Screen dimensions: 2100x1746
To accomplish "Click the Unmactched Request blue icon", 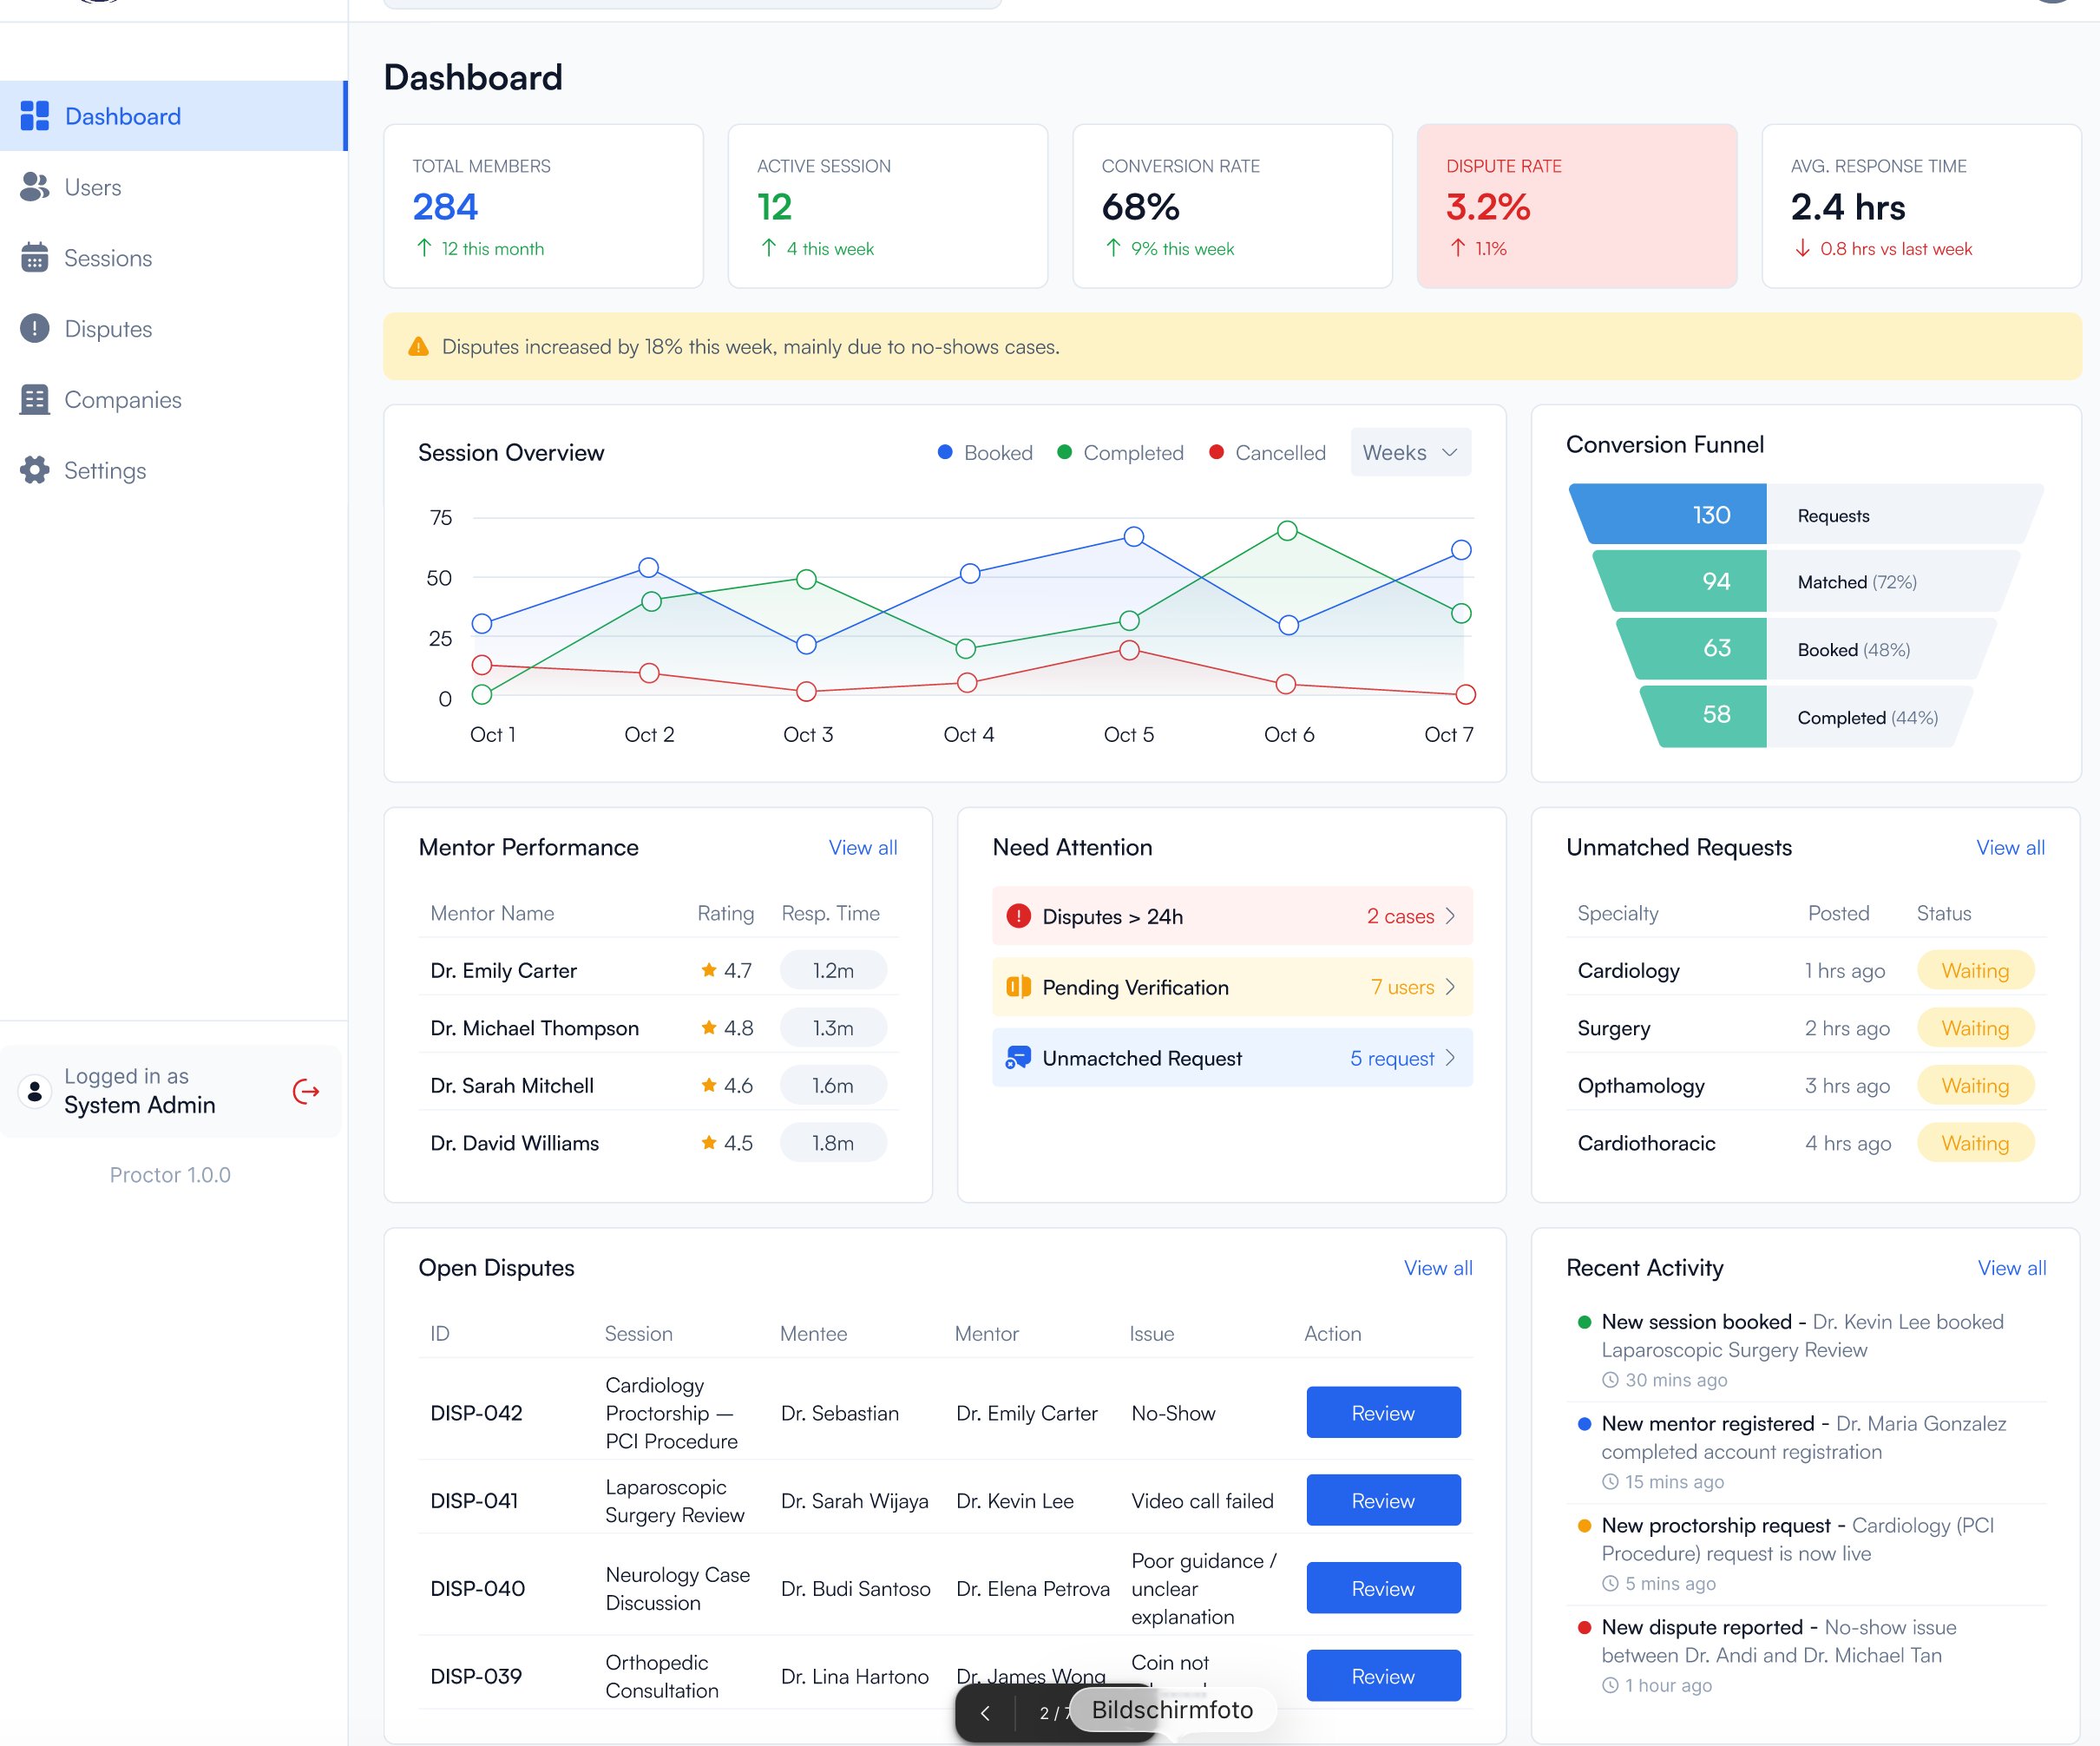I will click(1018, 1058).
